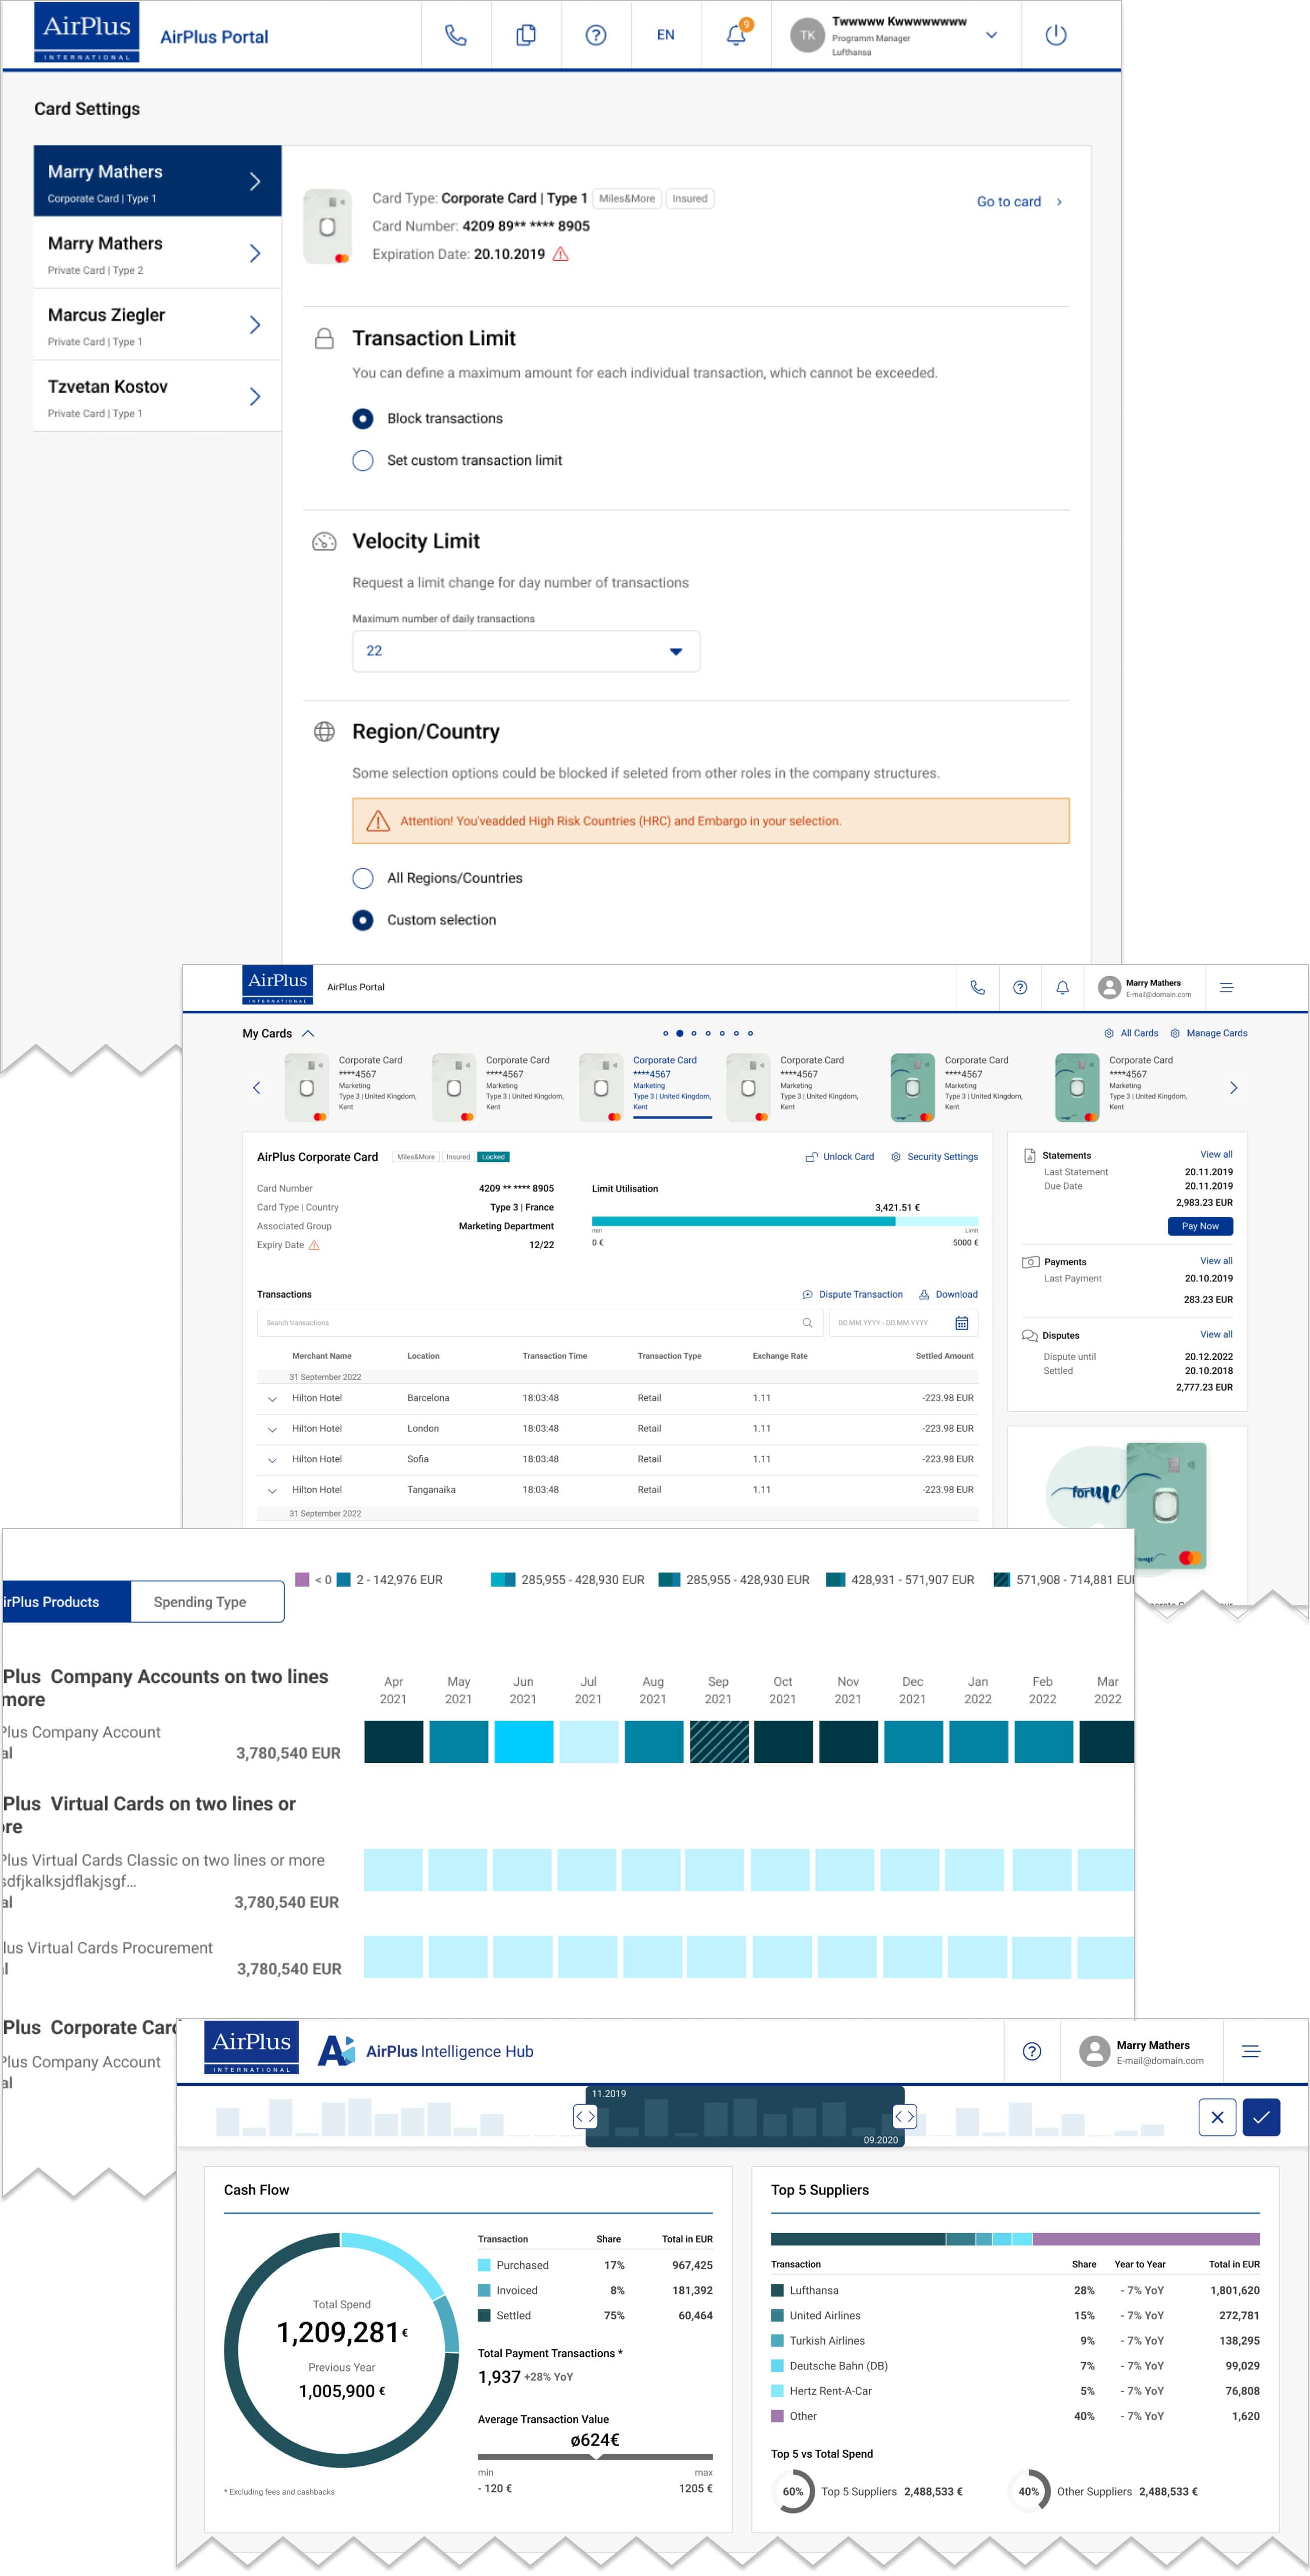Open maximum daily transactions dropdown
The height and width of the screenshot is (2576, 1310).
(x=525, y=651)
